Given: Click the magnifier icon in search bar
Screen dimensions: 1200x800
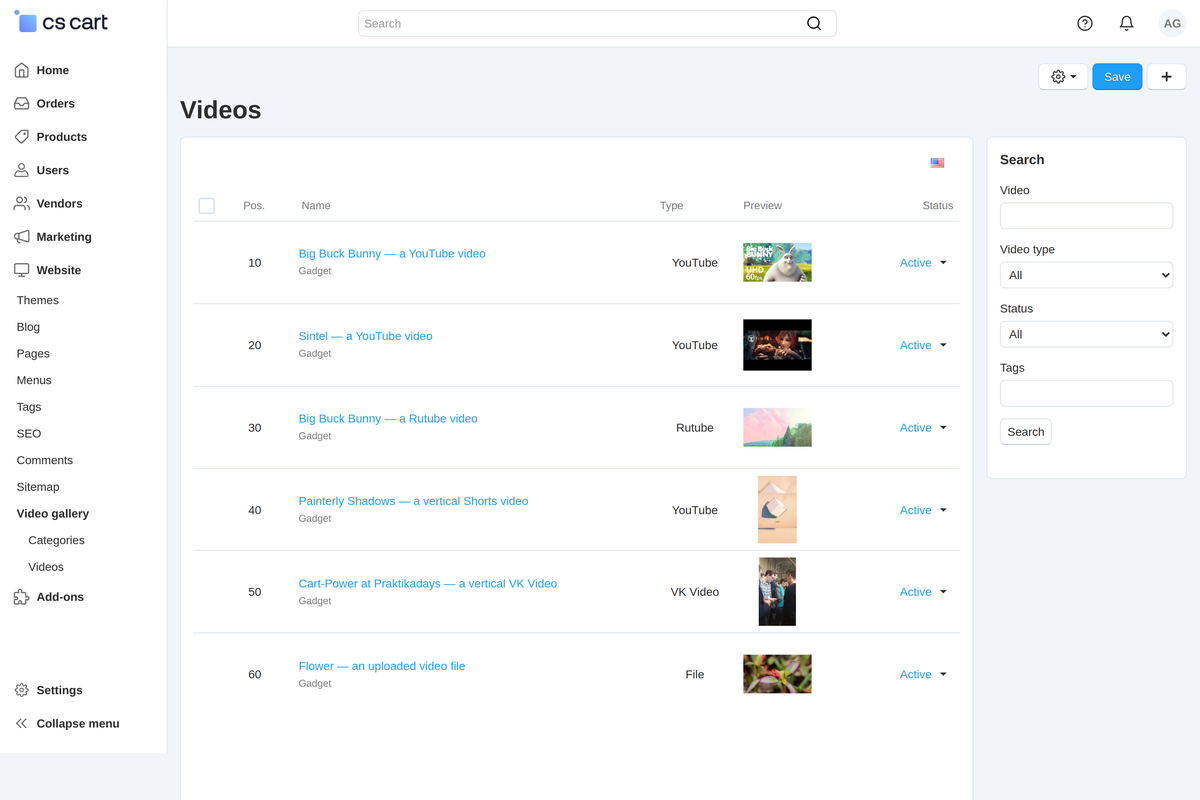Looking at the screenshot, I should click(814, 23).
